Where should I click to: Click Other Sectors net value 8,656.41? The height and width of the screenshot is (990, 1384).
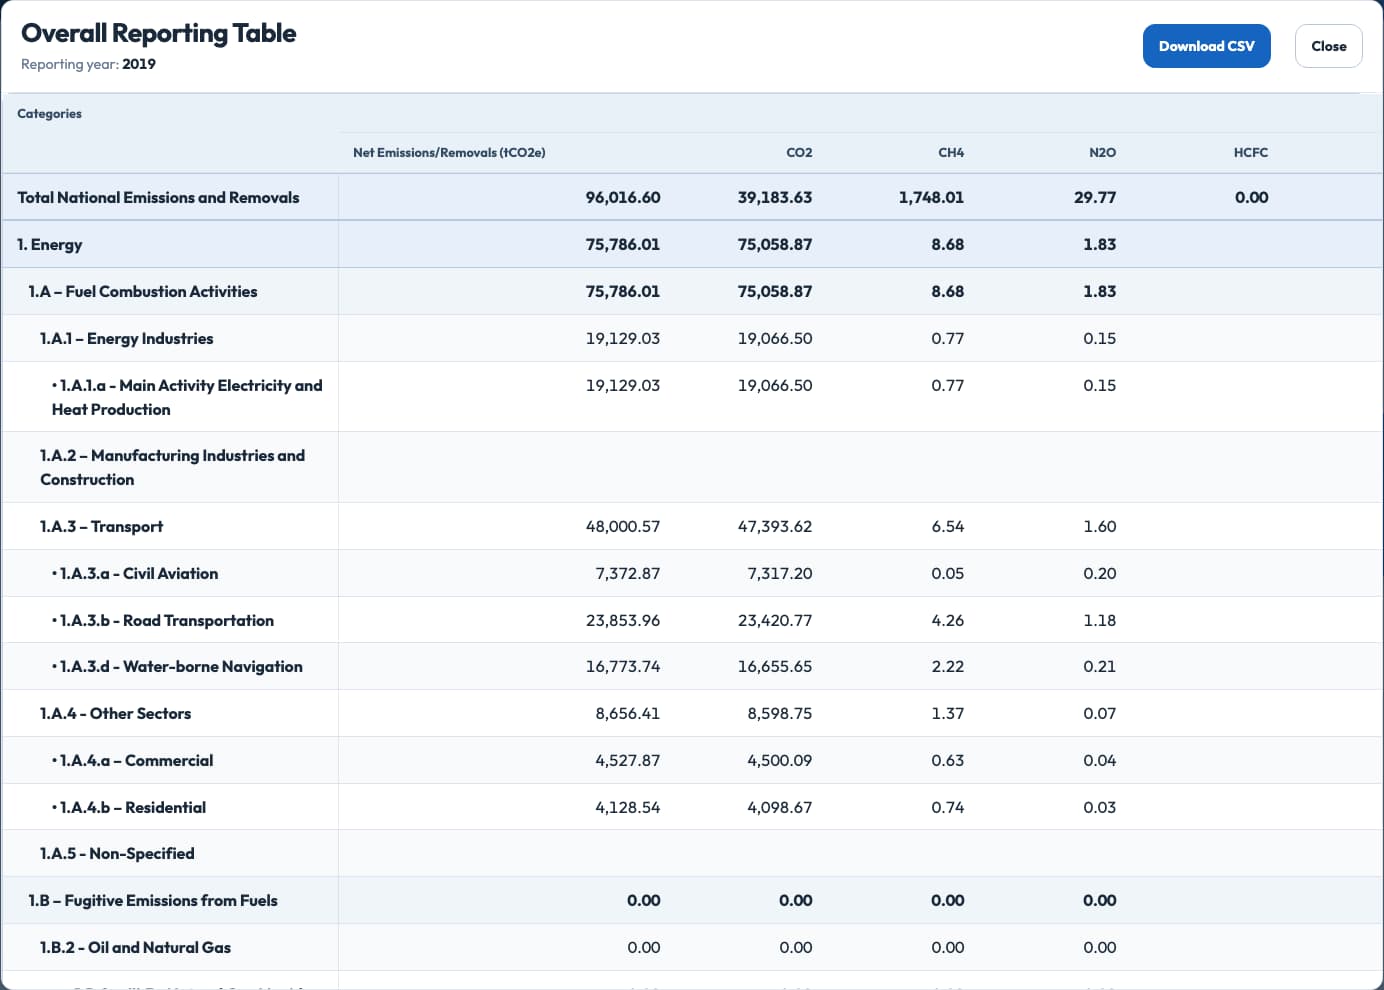pos(628,713)
